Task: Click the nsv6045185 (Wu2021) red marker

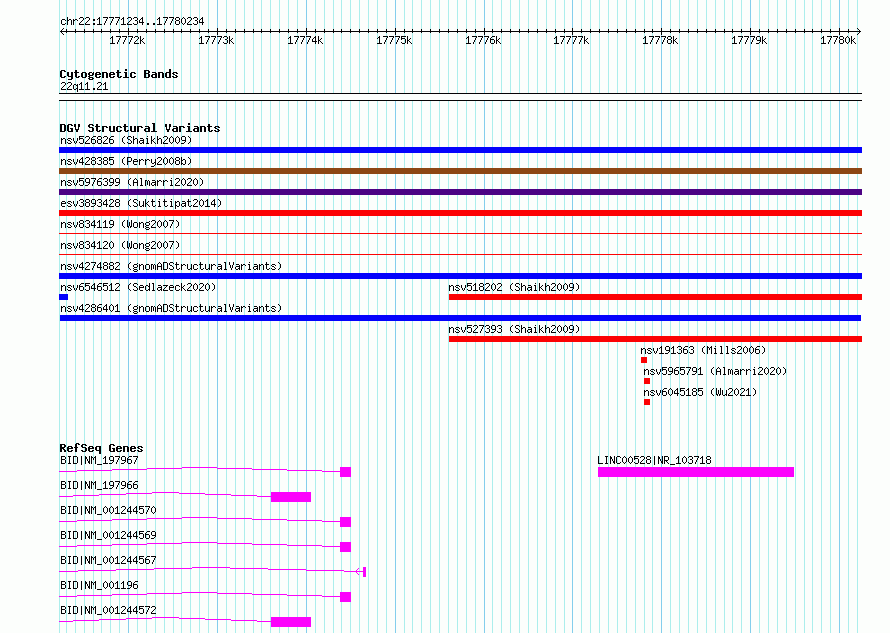Action: click(647, 402)
